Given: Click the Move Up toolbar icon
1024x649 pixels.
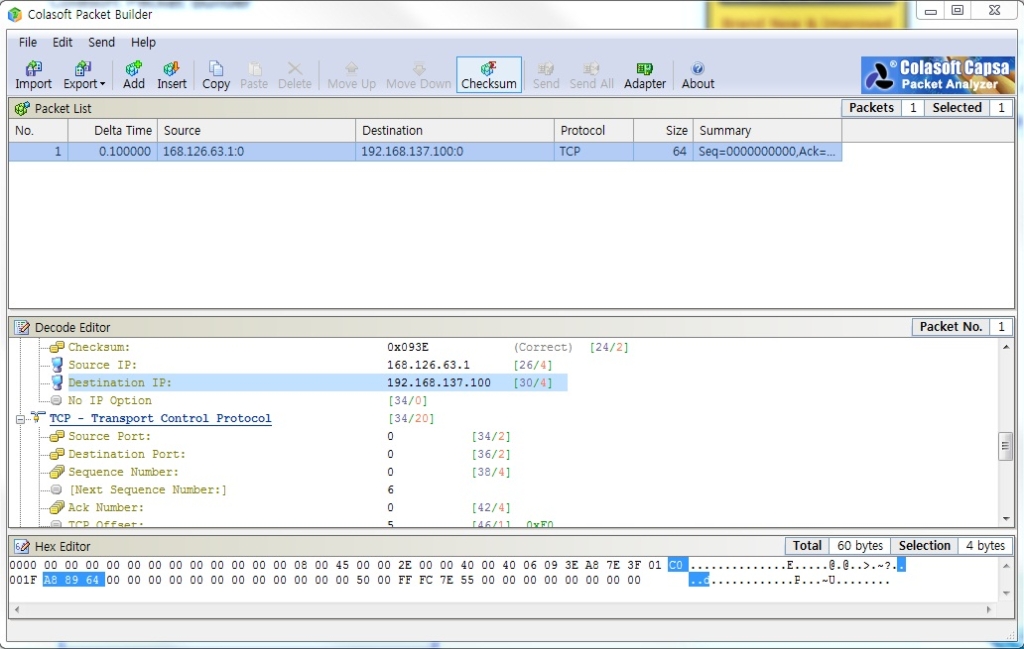Looking at the screenshot, I should (351, 75).
